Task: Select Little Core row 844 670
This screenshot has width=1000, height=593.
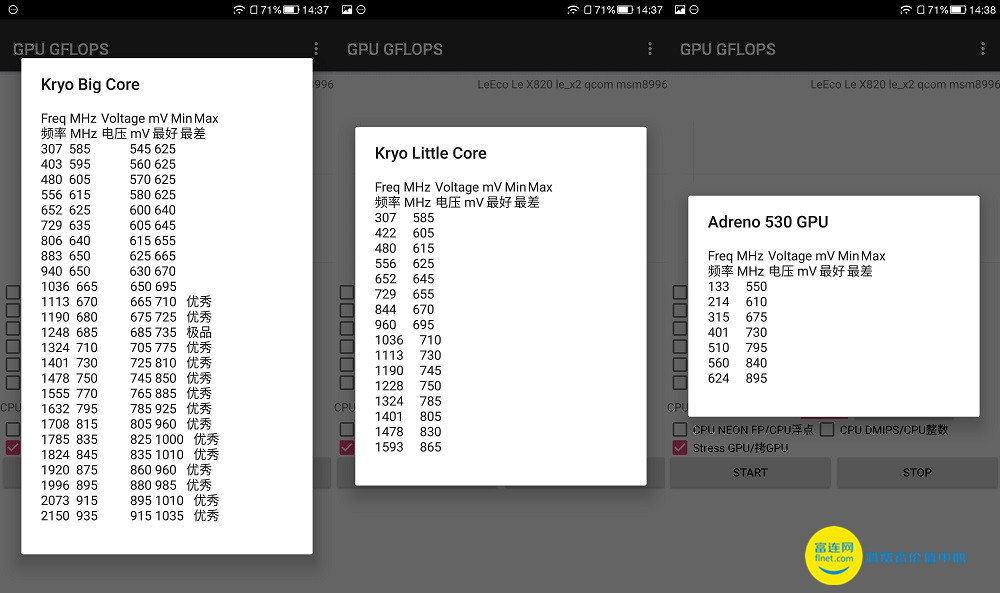Action: [404, 309]
